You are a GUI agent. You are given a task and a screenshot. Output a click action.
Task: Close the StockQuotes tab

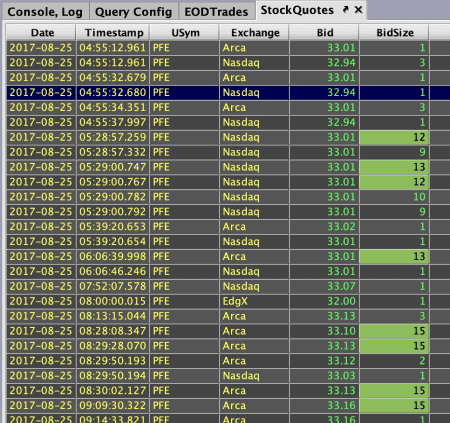point(358,10)
